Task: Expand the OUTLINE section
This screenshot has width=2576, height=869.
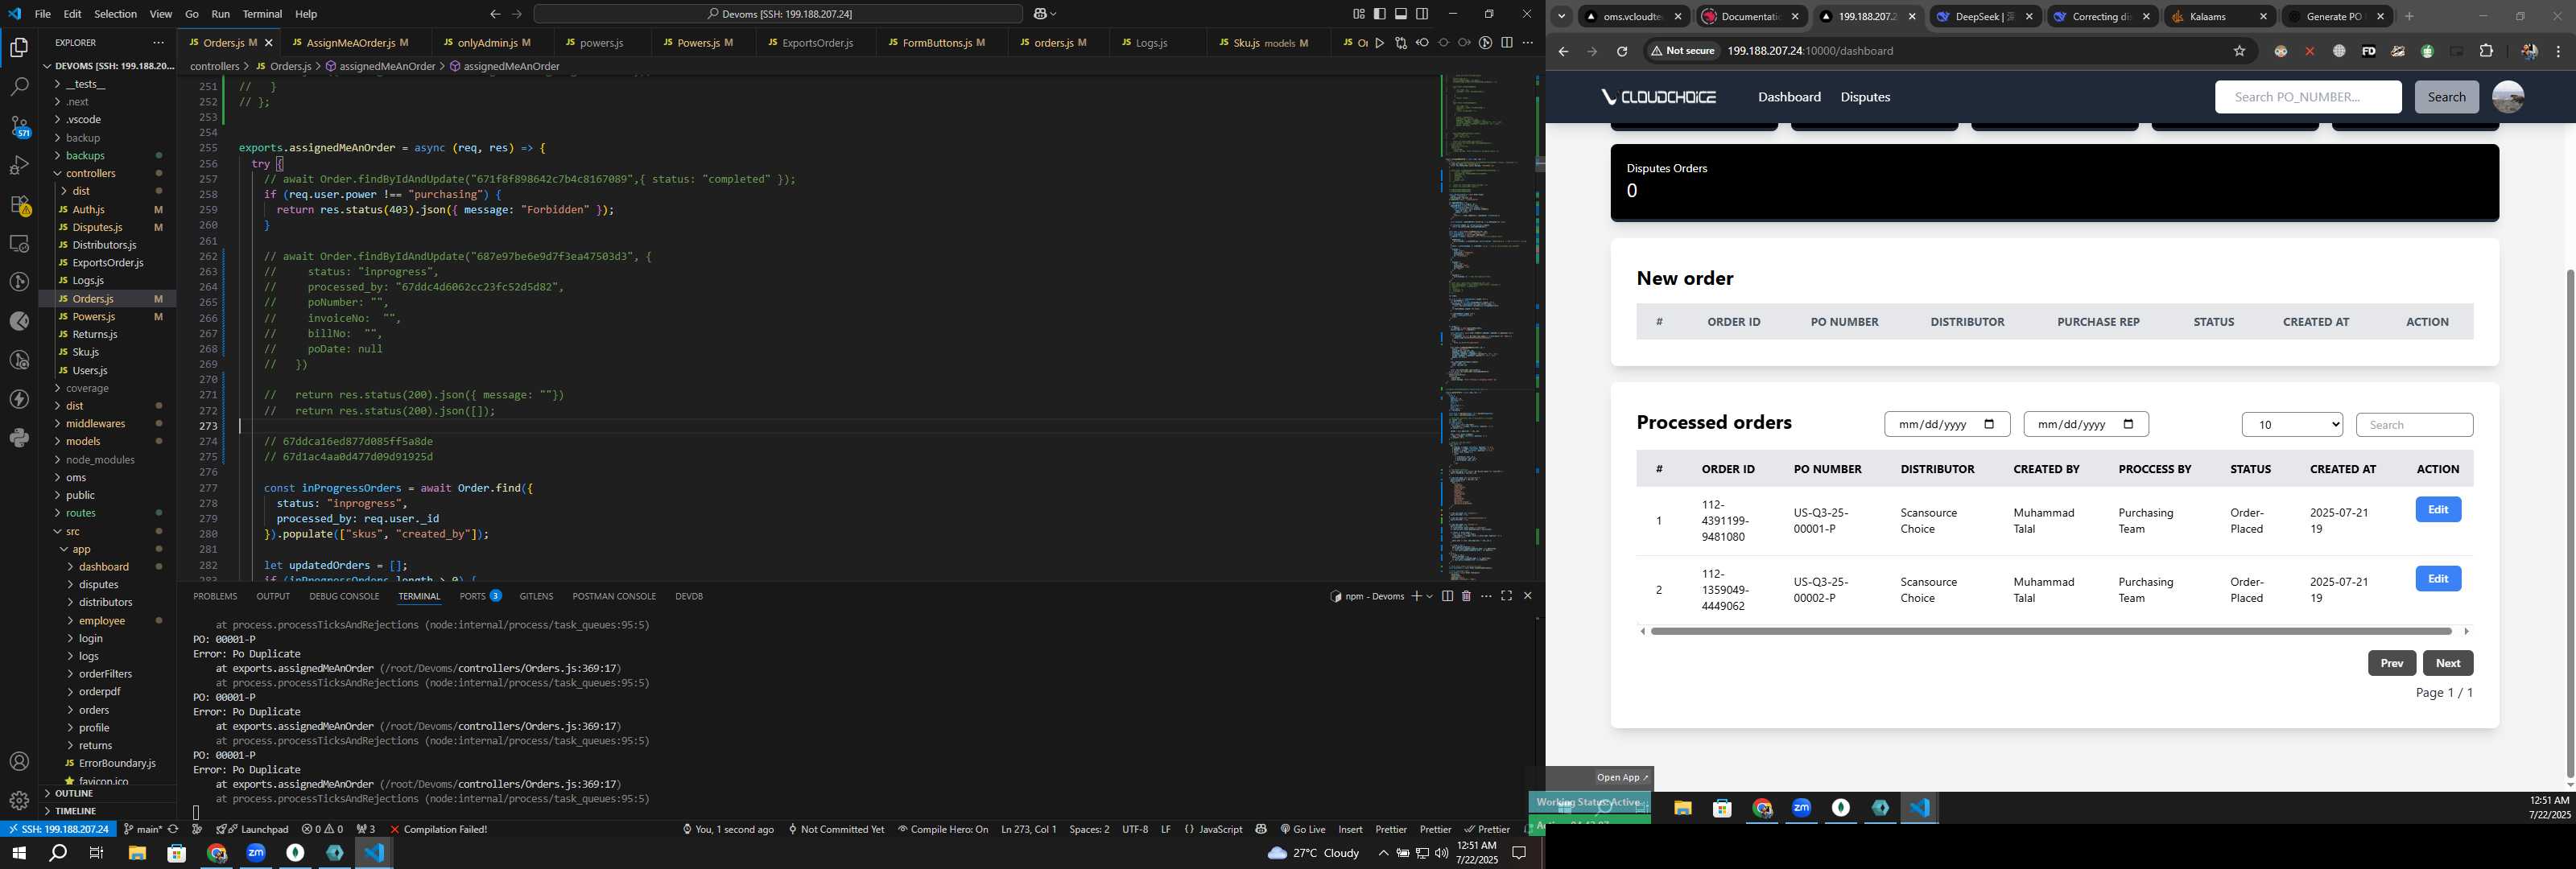Action: point(73,794)
